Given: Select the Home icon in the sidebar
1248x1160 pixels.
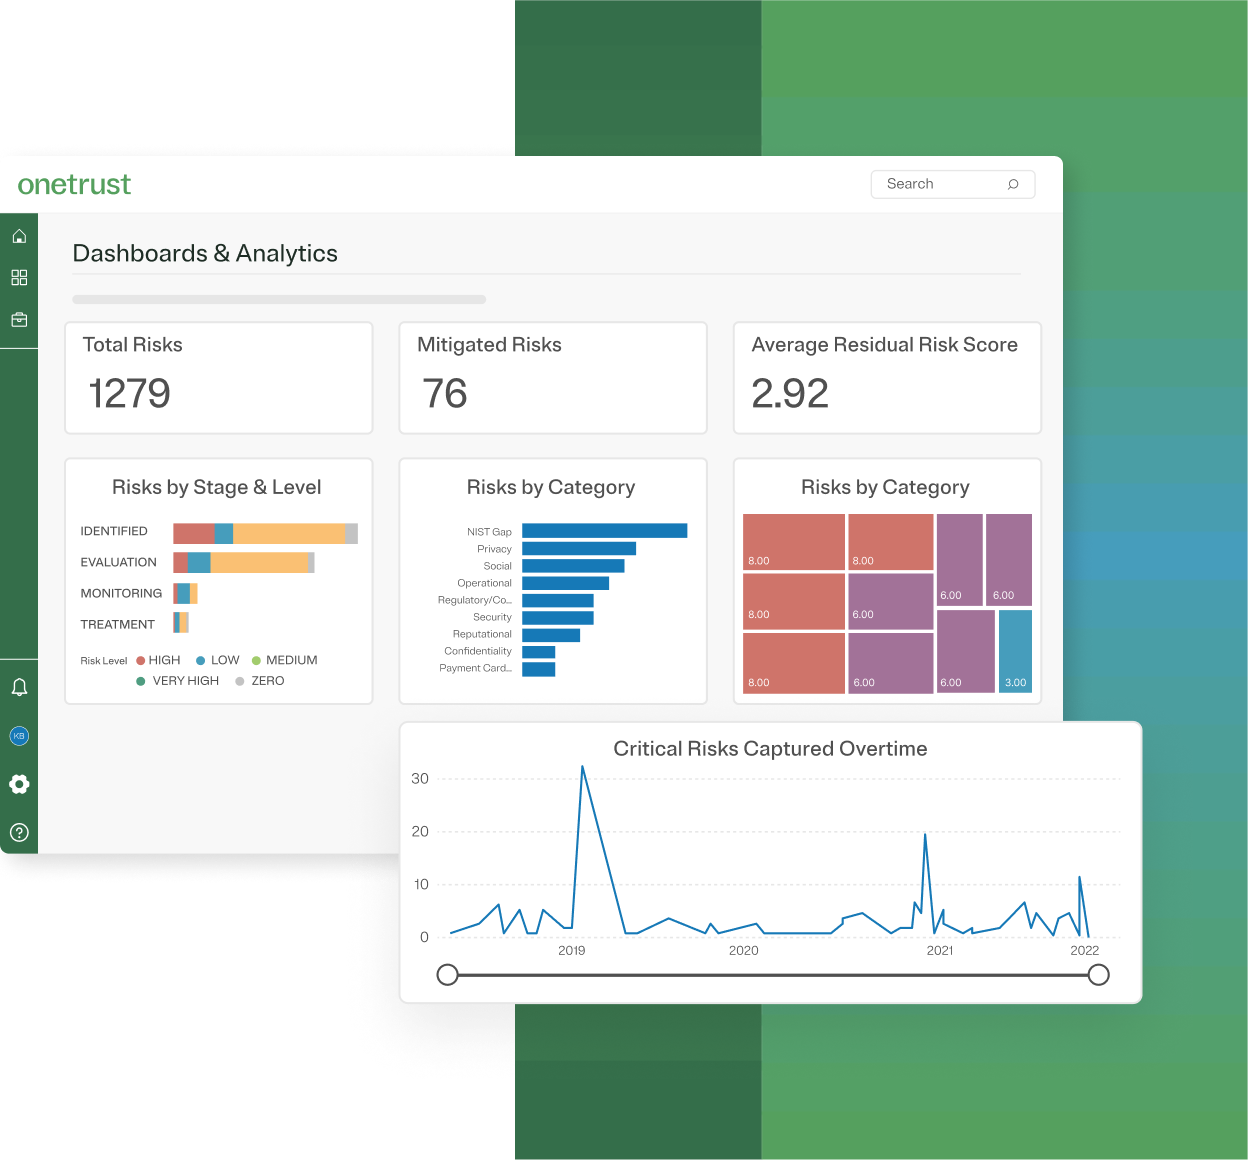Looking at the screenshot, I should (19, 236).
